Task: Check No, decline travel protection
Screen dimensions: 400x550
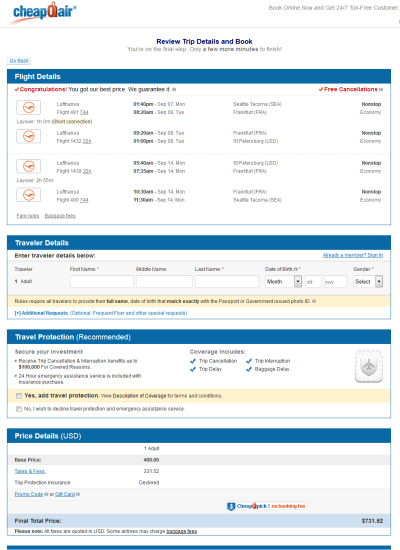Action: coord(19,409)
